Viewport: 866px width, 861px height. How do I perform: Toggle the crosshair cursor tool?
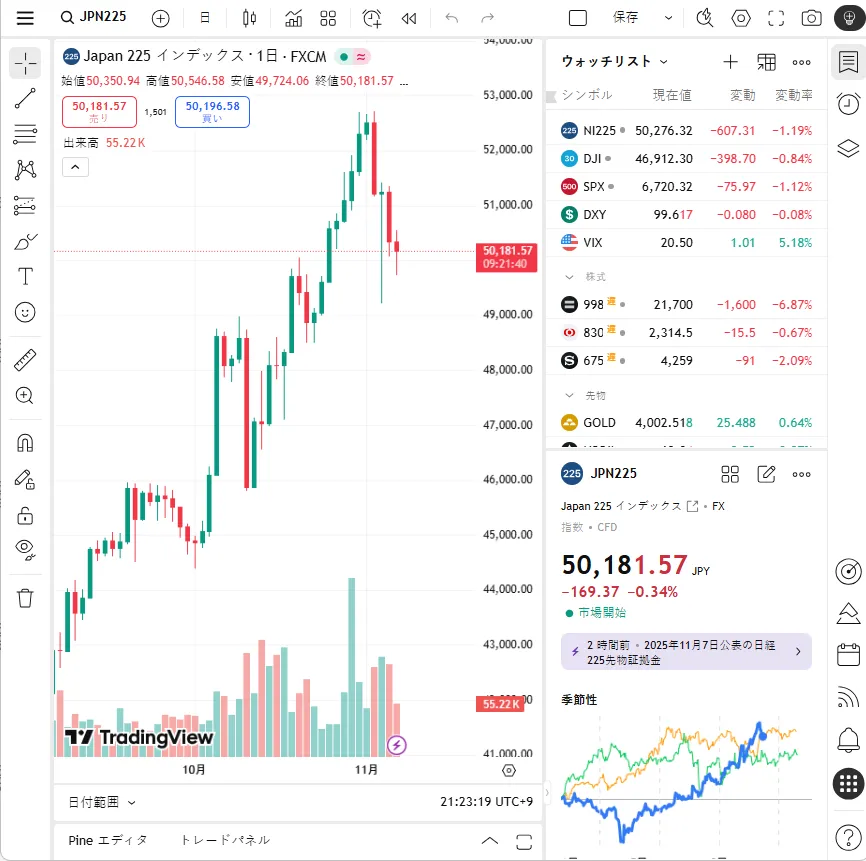(x=25, y=63)
